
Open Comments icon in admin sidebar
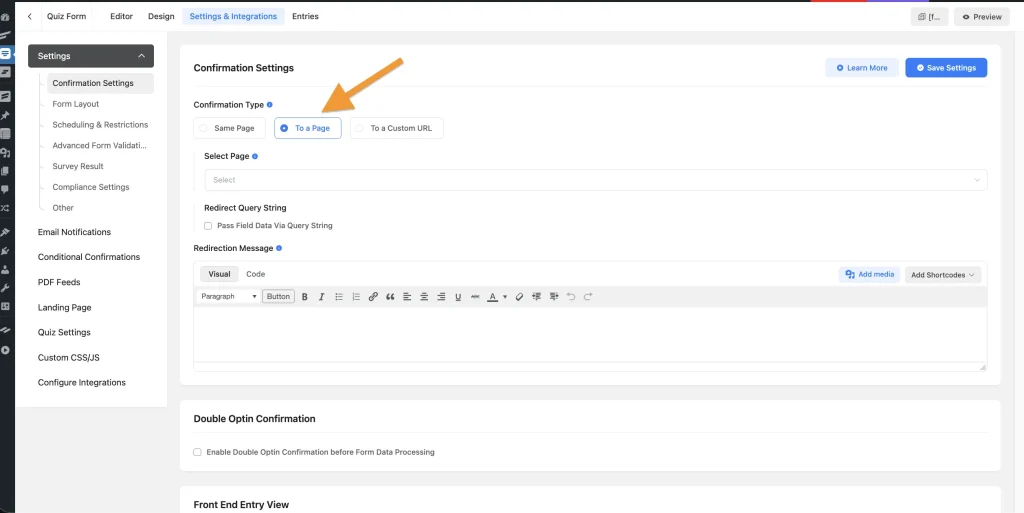pyautogui.click(x=5, y=190)
